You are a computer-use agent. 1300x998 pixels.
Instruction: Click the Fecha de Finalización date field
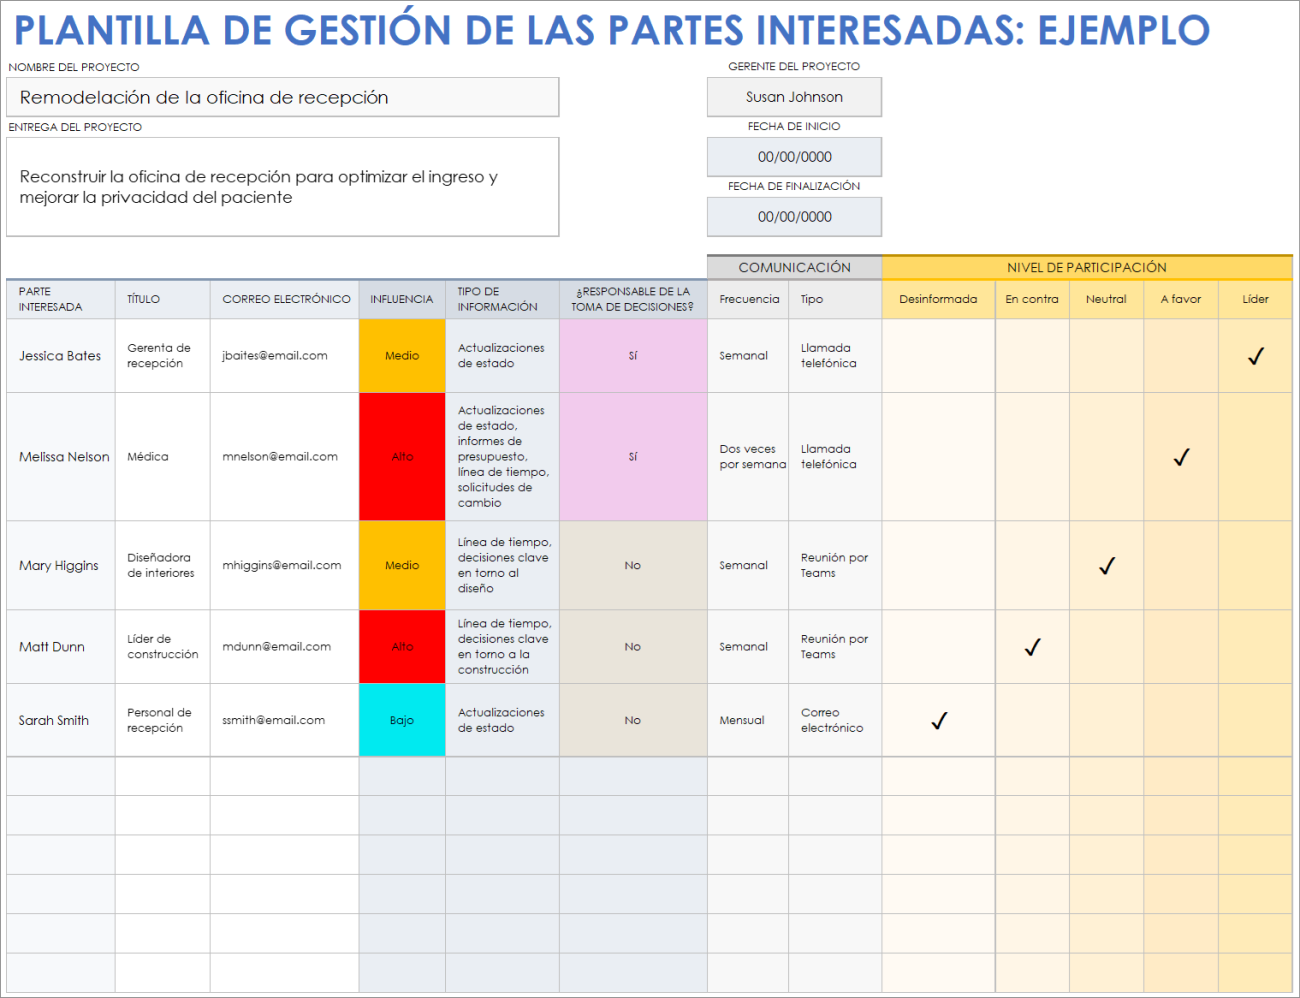pyautogui.click(x=794, y=217)
